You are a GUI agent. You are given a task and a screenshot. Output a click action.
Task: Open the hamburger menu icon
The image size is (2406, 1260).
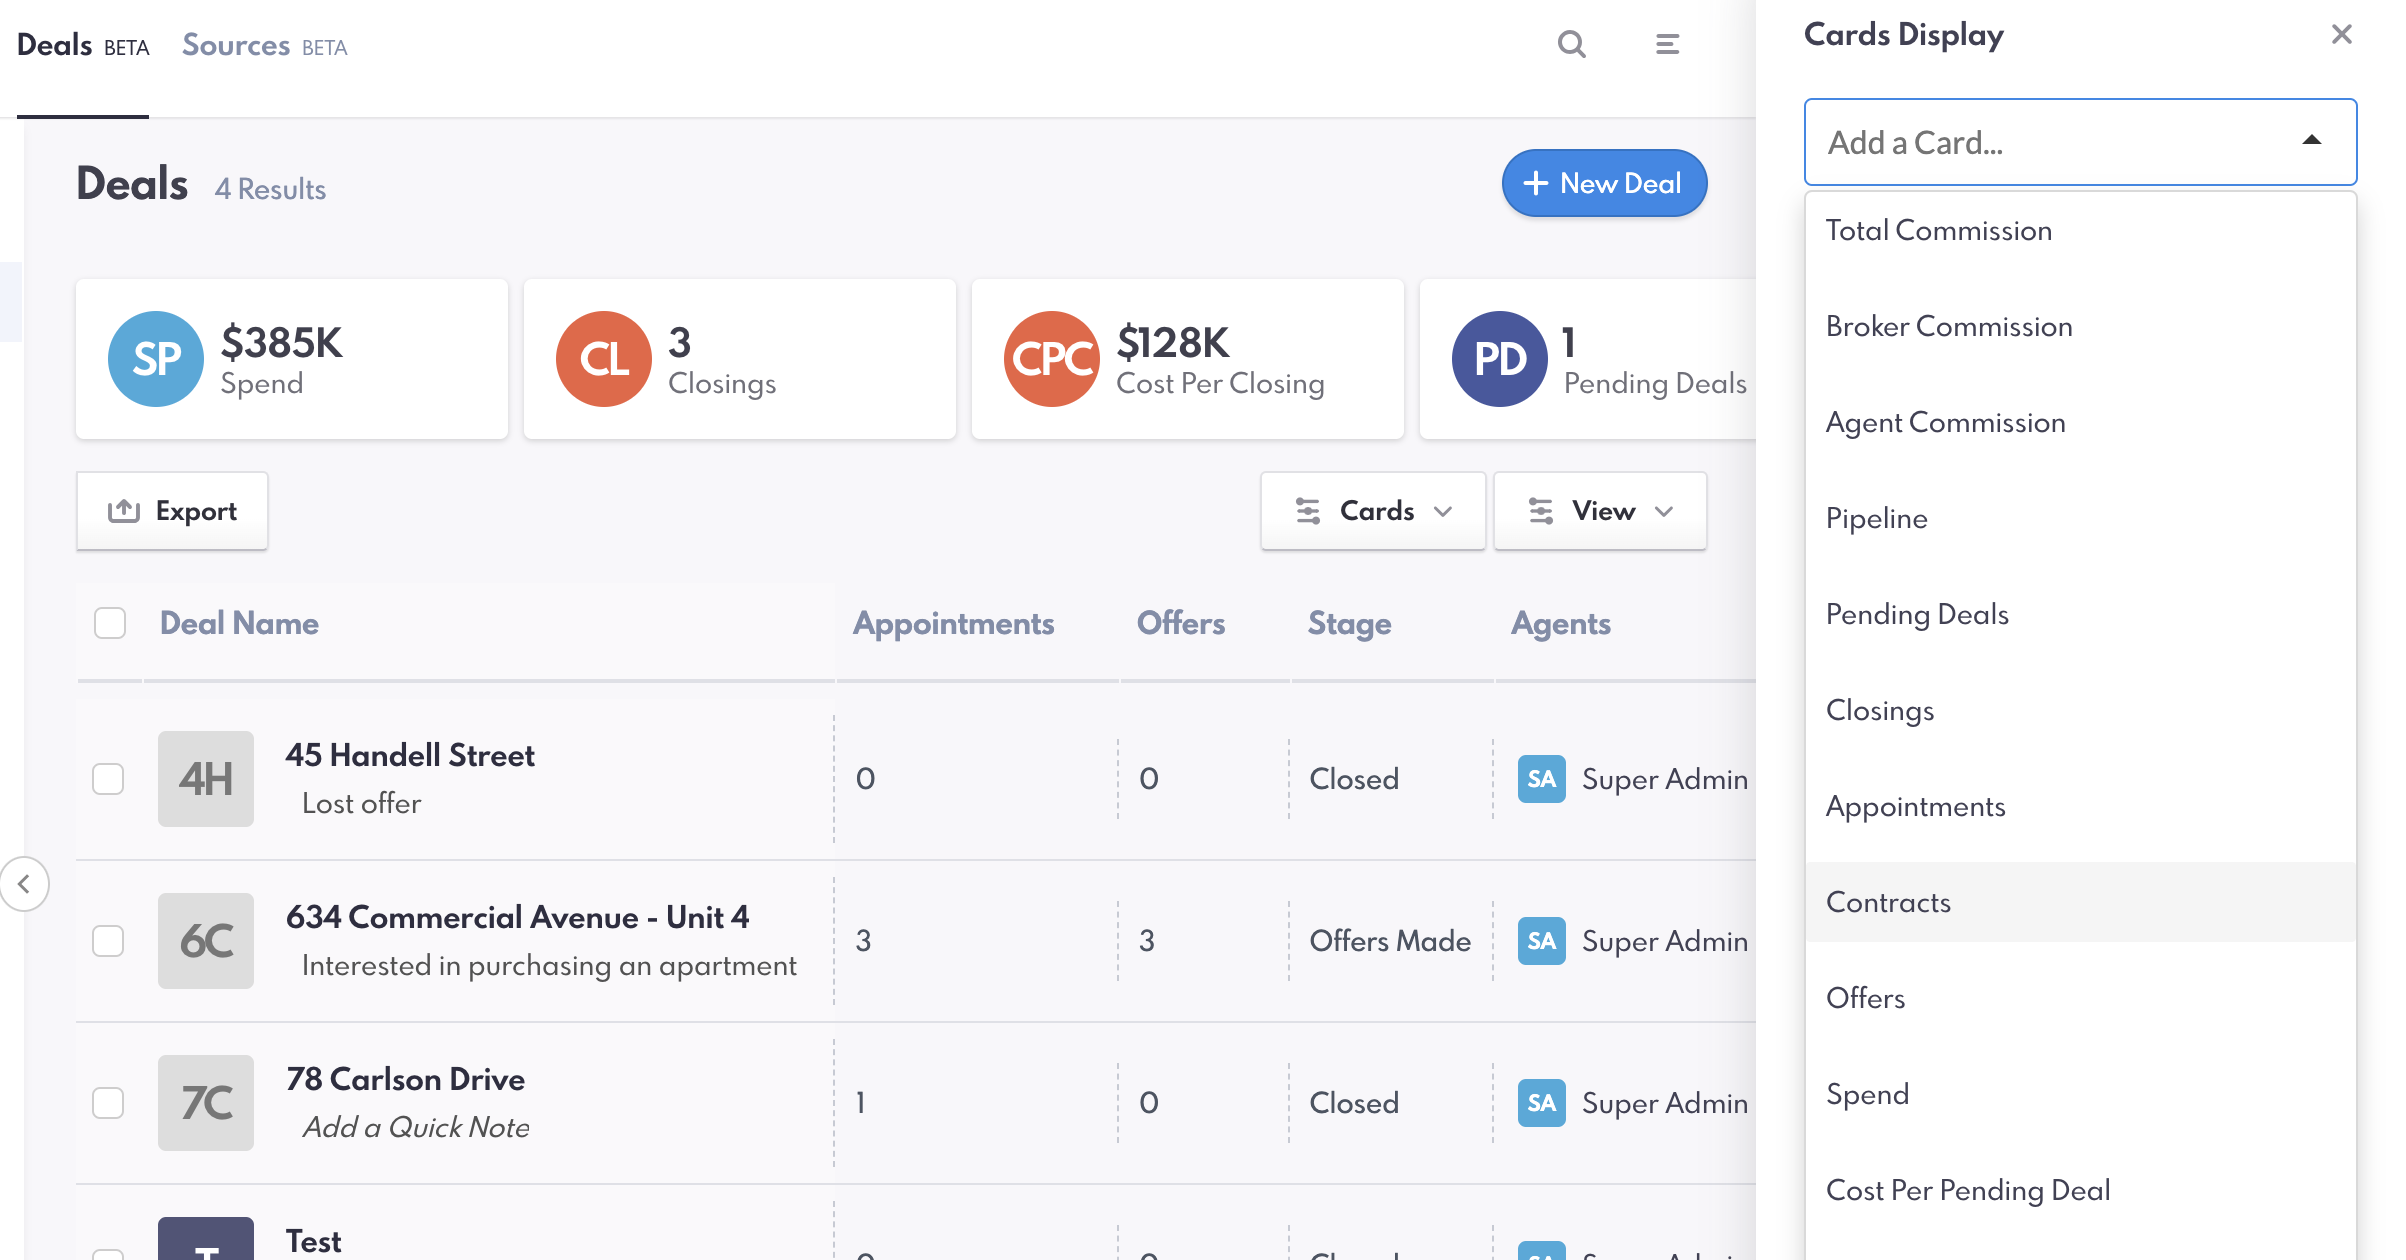1667,44
